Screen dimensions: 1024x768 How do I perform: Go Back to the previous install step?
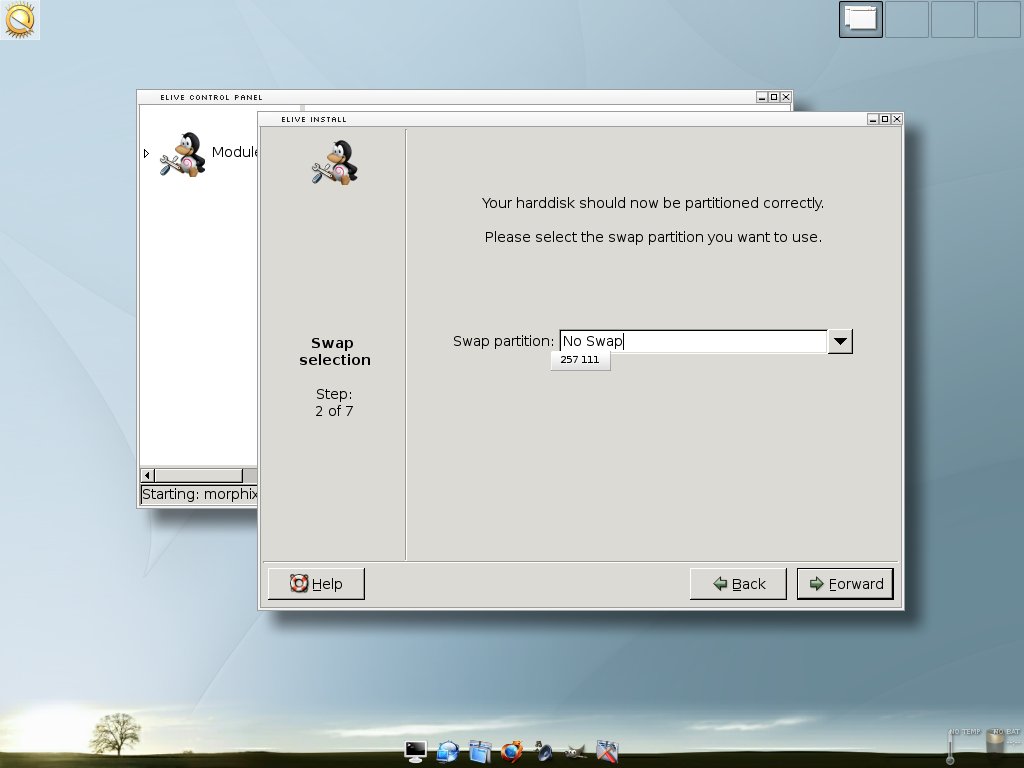click(x=739, y=584)
